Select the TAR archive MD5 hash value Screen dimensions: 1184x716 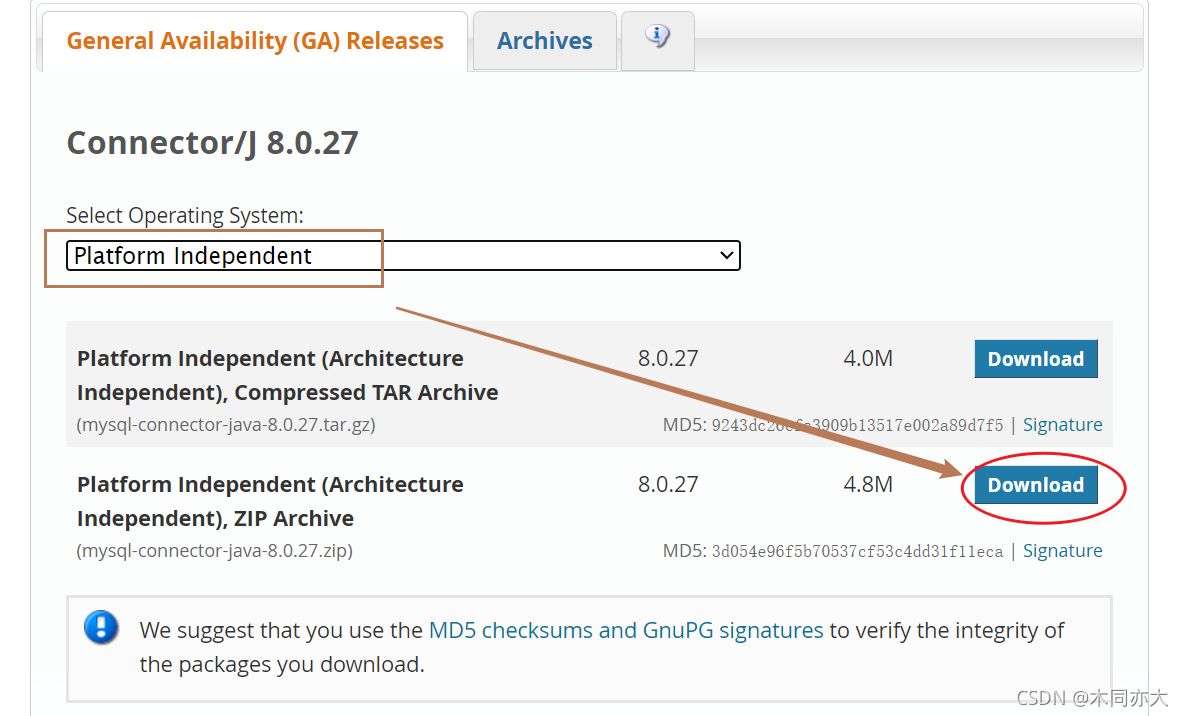coord(857,425)
